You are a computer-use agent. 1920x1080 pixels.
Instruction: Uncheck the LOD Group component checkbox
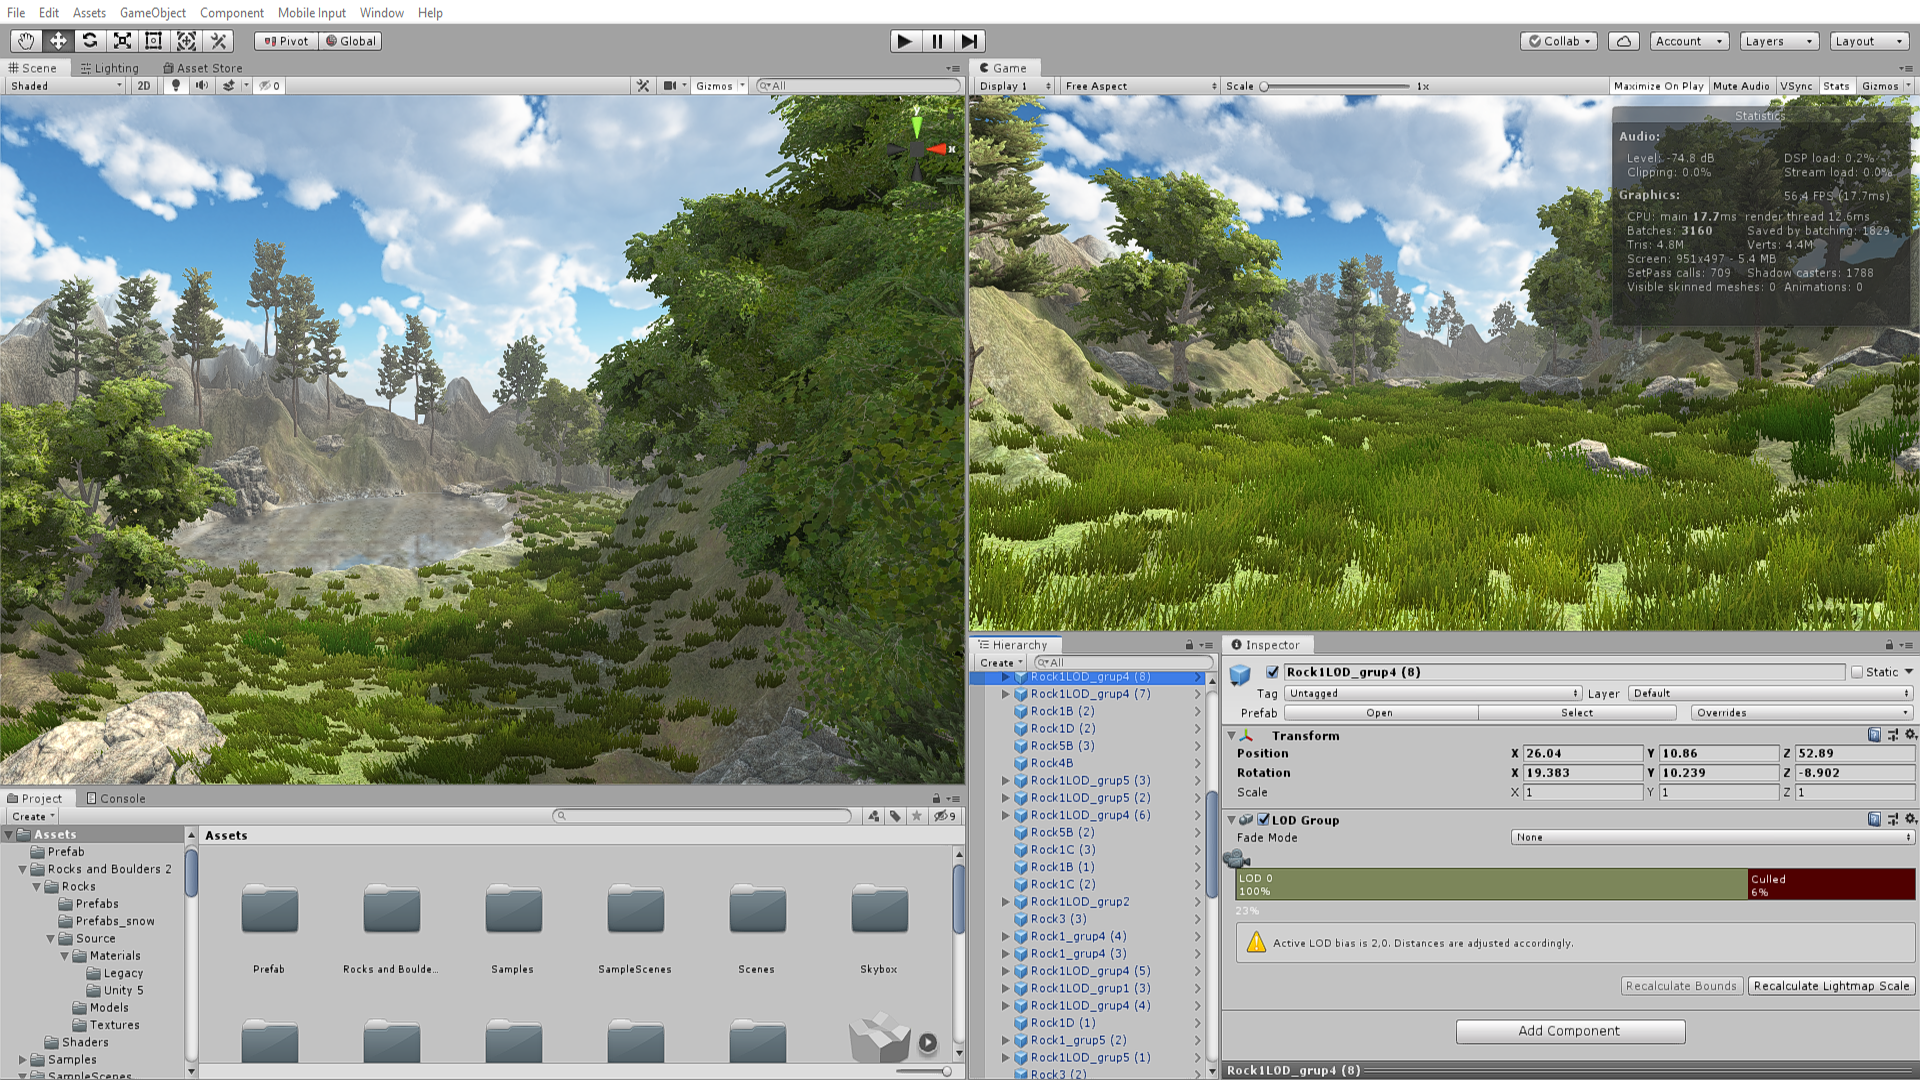[x=1263, y=820]
